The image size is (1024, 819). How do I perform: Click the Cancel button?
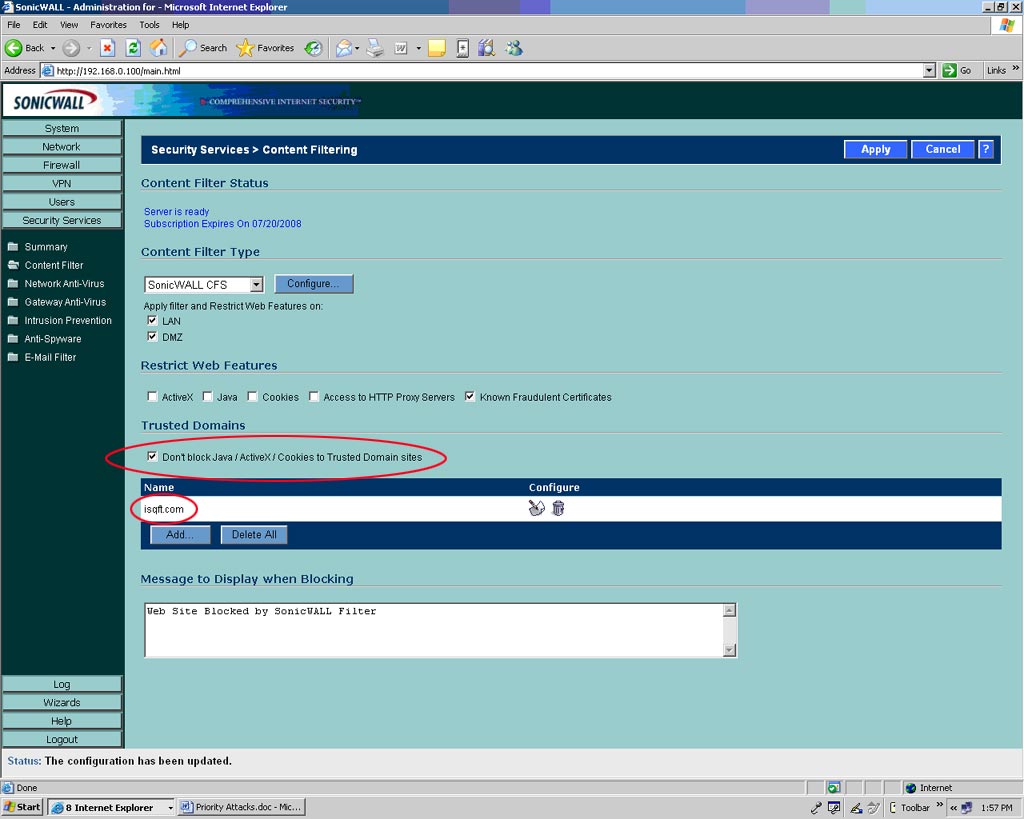(x=942, y=149)
